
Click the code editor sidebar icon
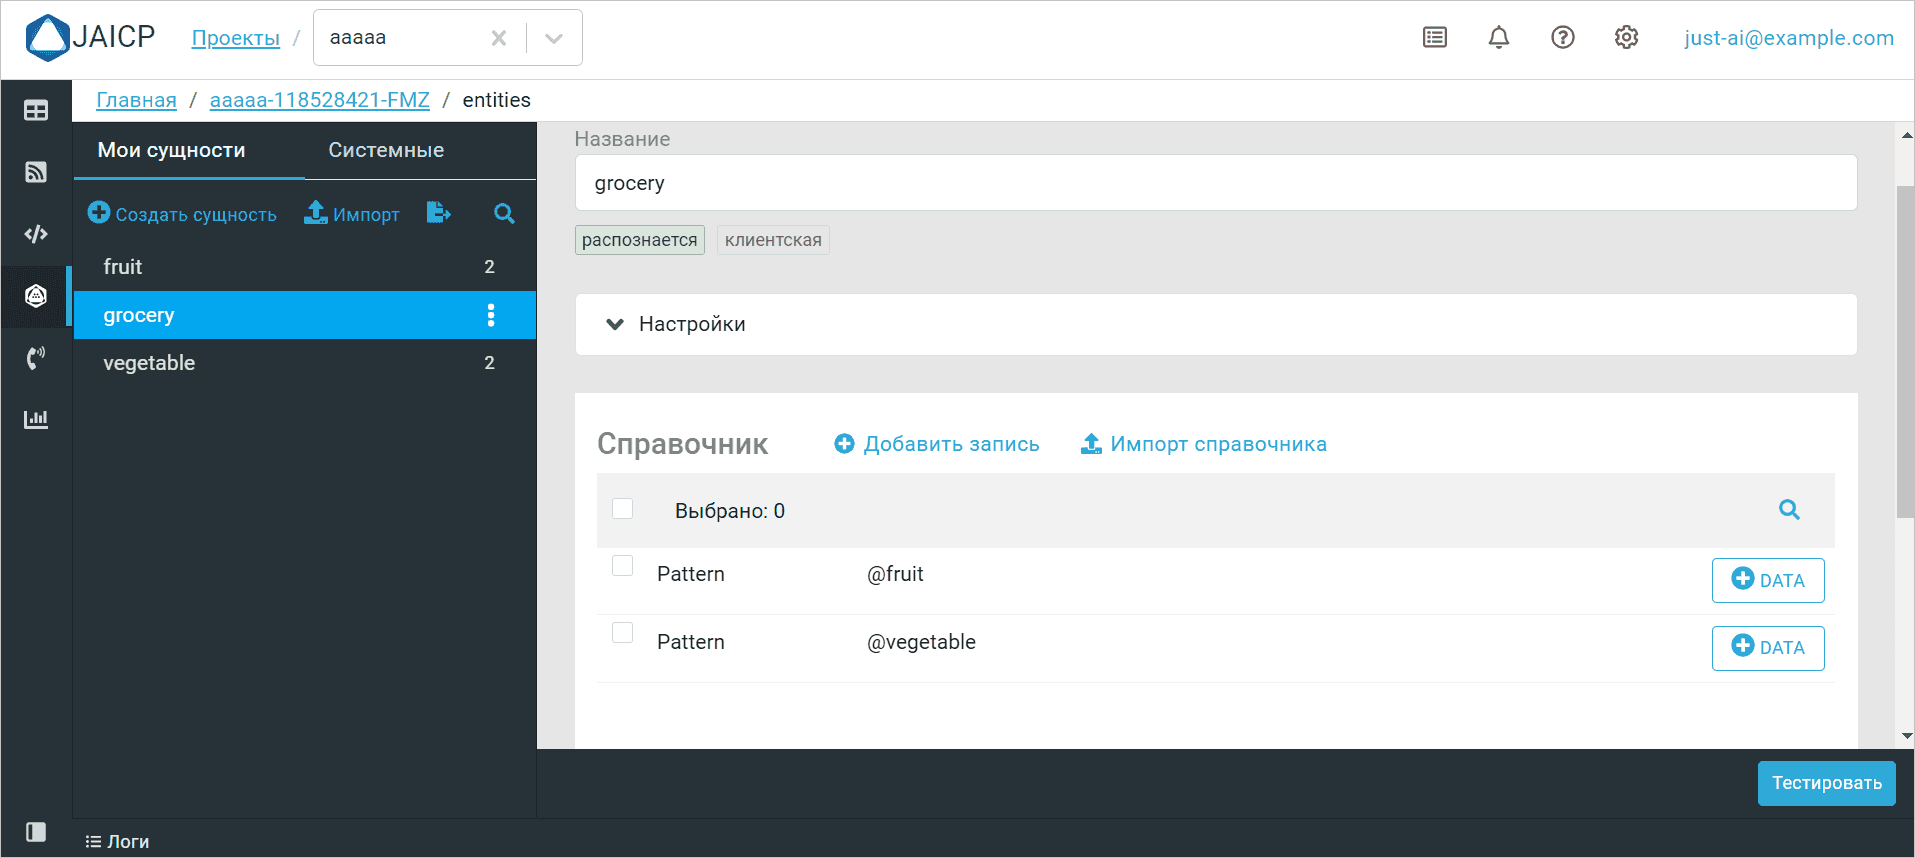coord(36,234)
